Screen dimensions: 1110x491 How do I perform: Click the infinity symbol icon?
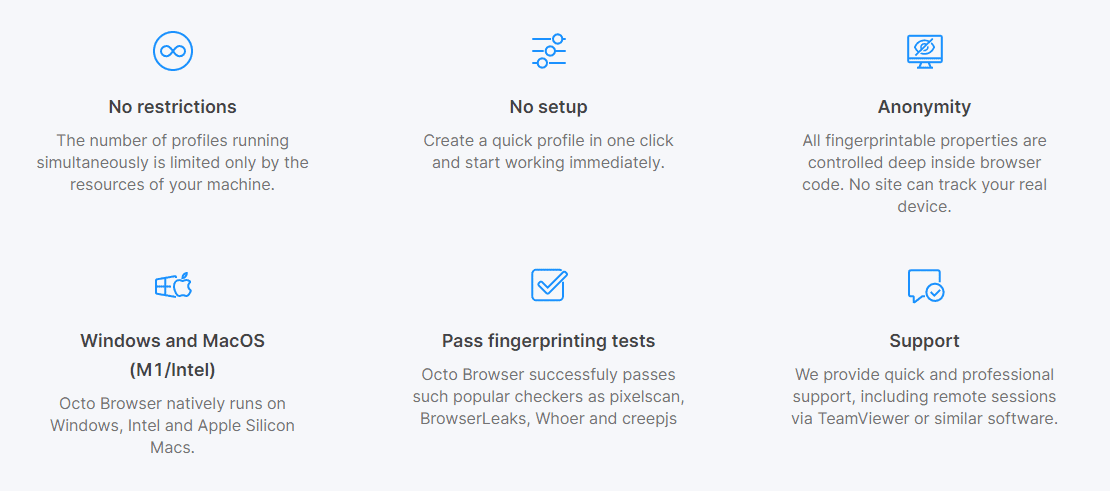point(173,50)
